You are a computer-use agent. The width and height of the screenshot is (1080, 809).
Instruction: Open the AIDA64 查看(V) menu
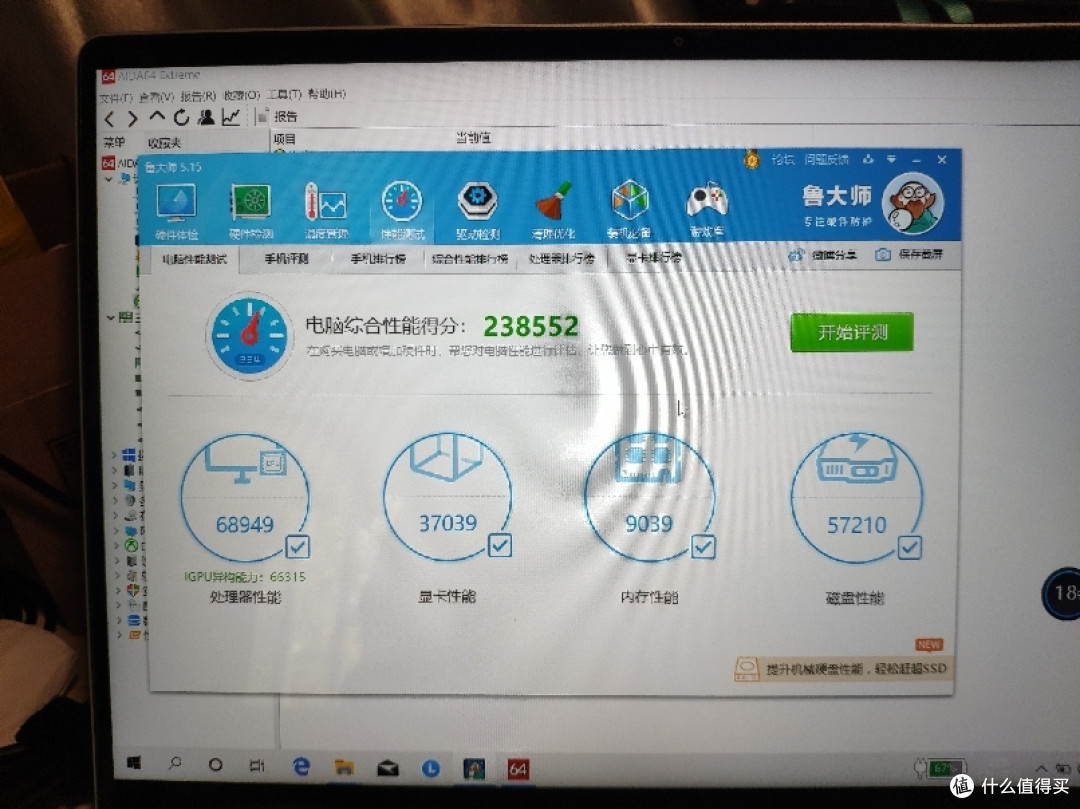coord(156,97)
